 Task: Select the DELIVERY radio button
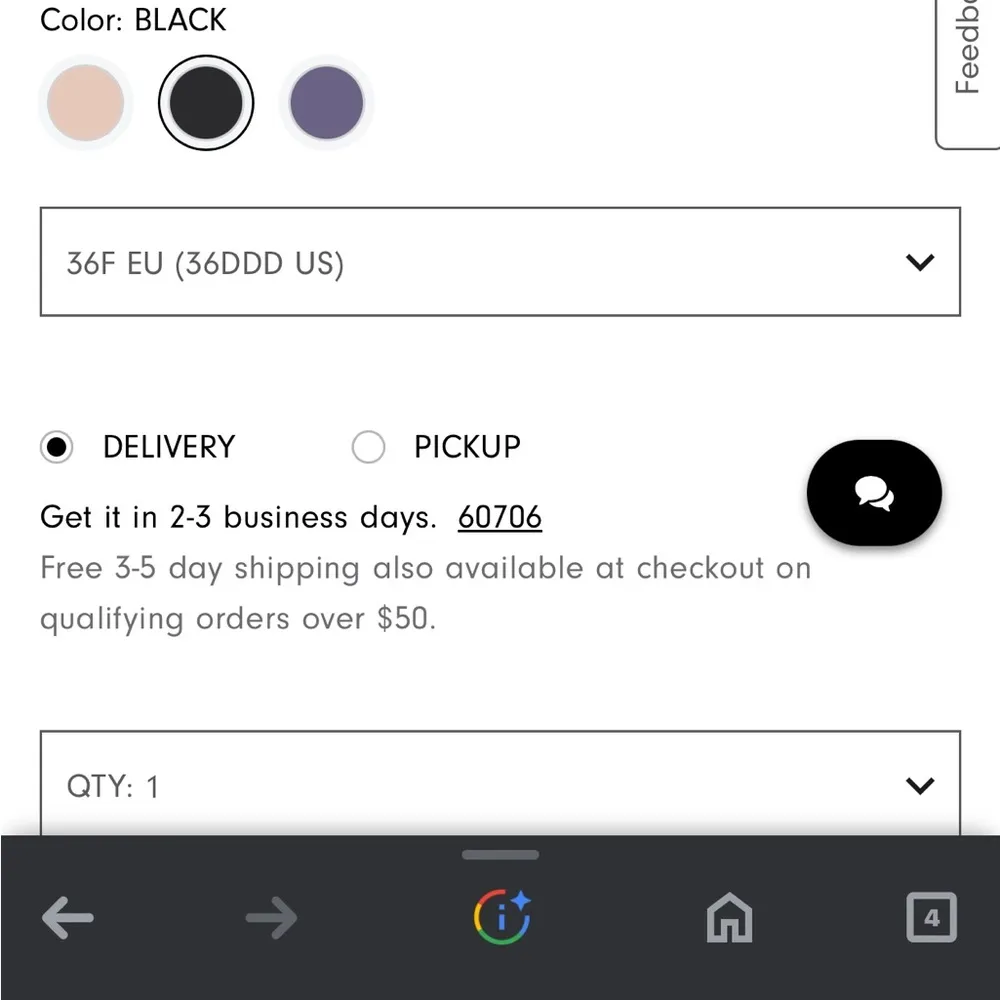tap(57, 447)
